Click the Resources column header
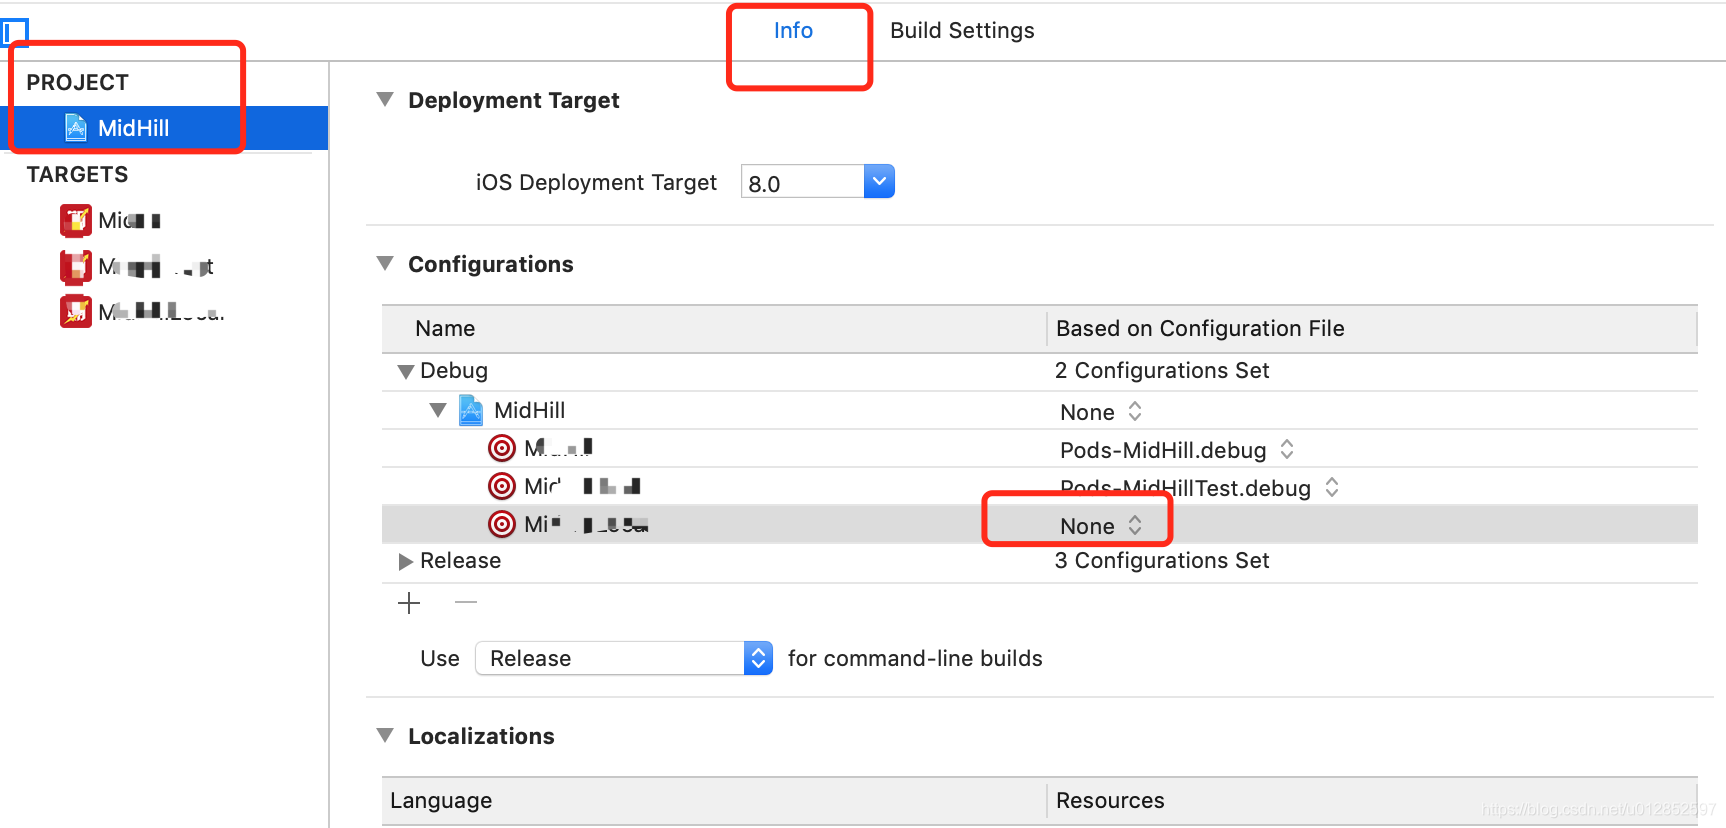Image resolution: width=1726 pixels, height=828 pixels. point(1372,800)
